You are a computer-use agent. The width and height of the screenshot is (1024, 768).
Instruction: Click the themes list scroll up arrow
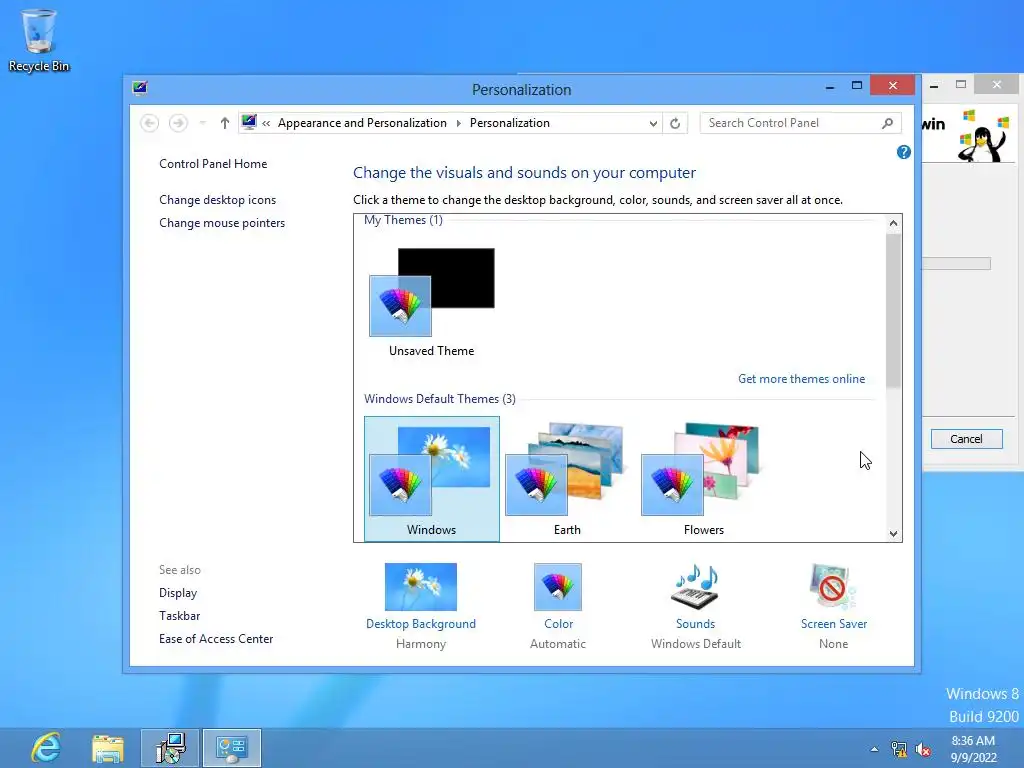coord(893,223)
